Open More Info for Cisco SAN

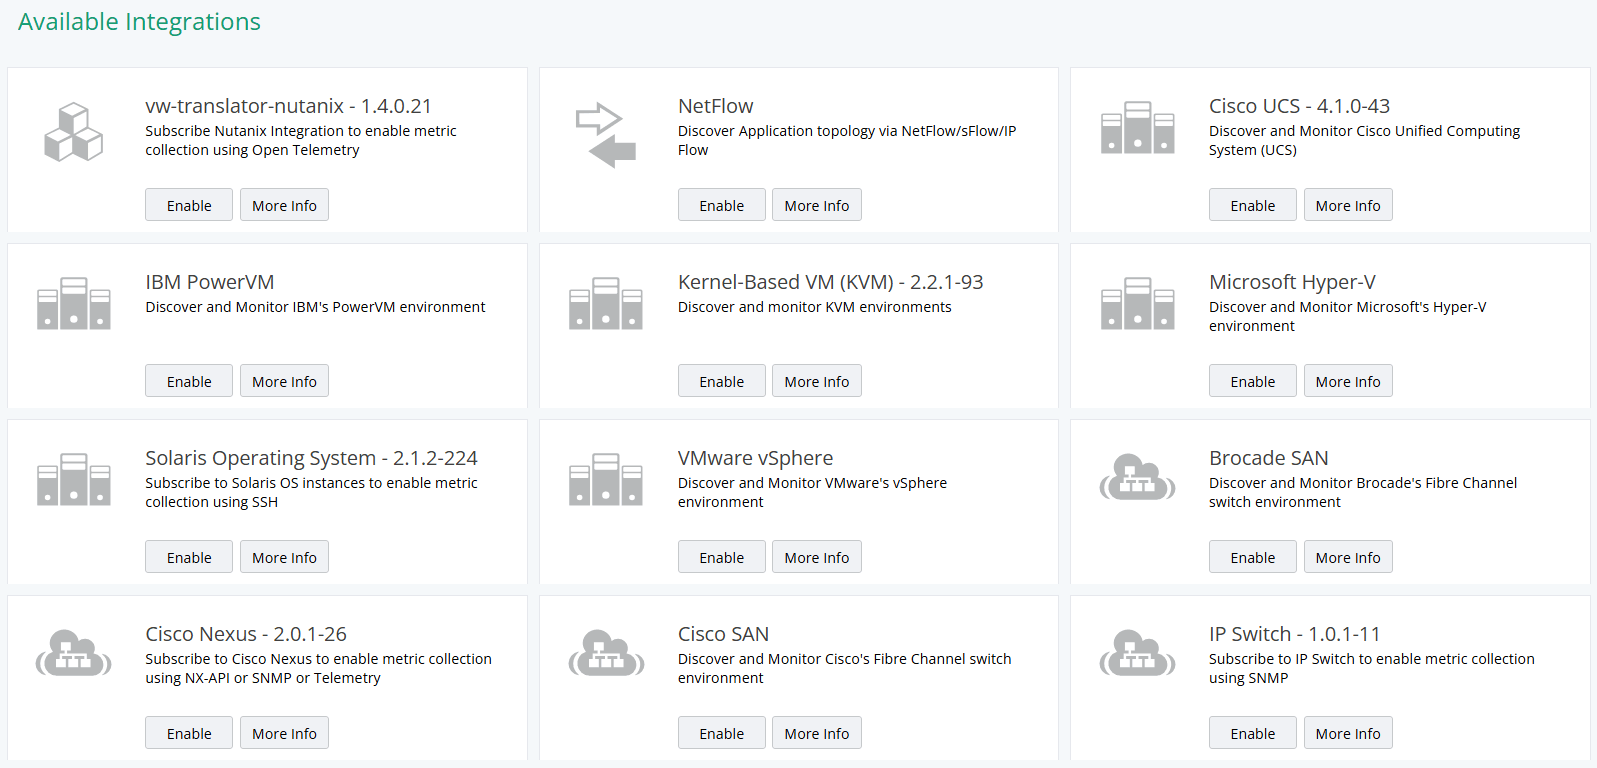[817, 733]
